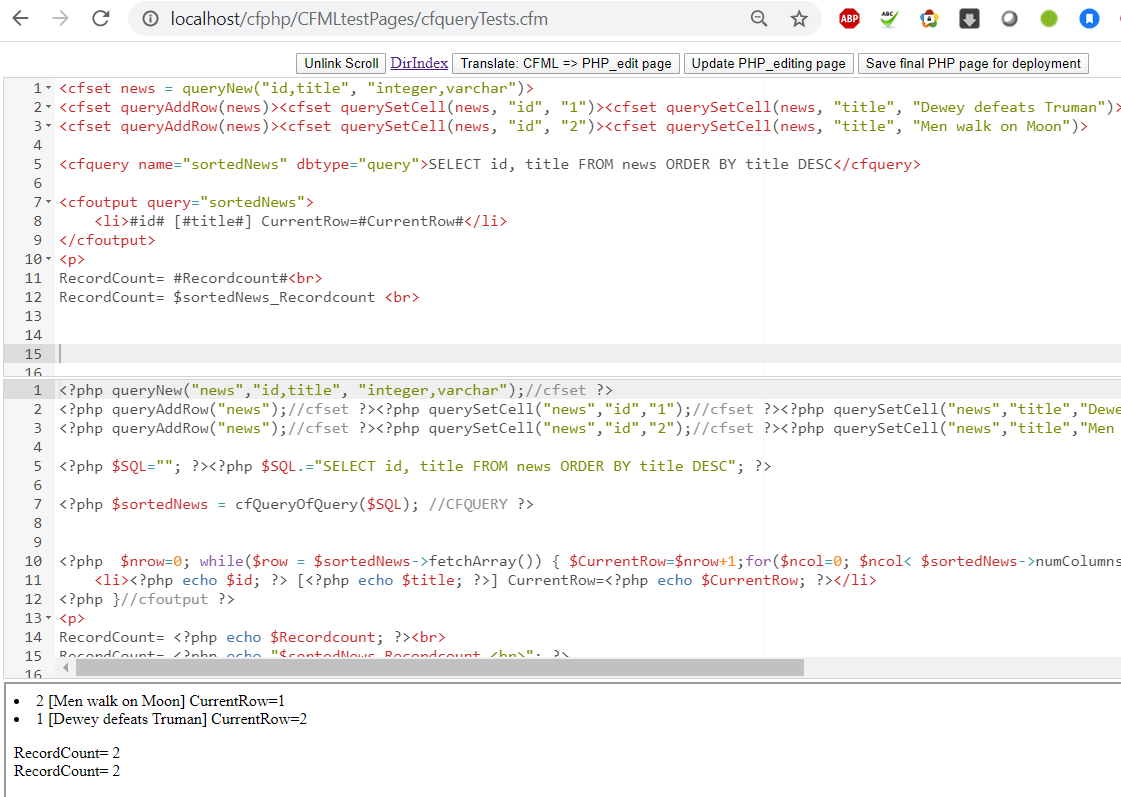
Task: Open the zoom magnifier in the address bar
Action: click(x=759, y=19)
